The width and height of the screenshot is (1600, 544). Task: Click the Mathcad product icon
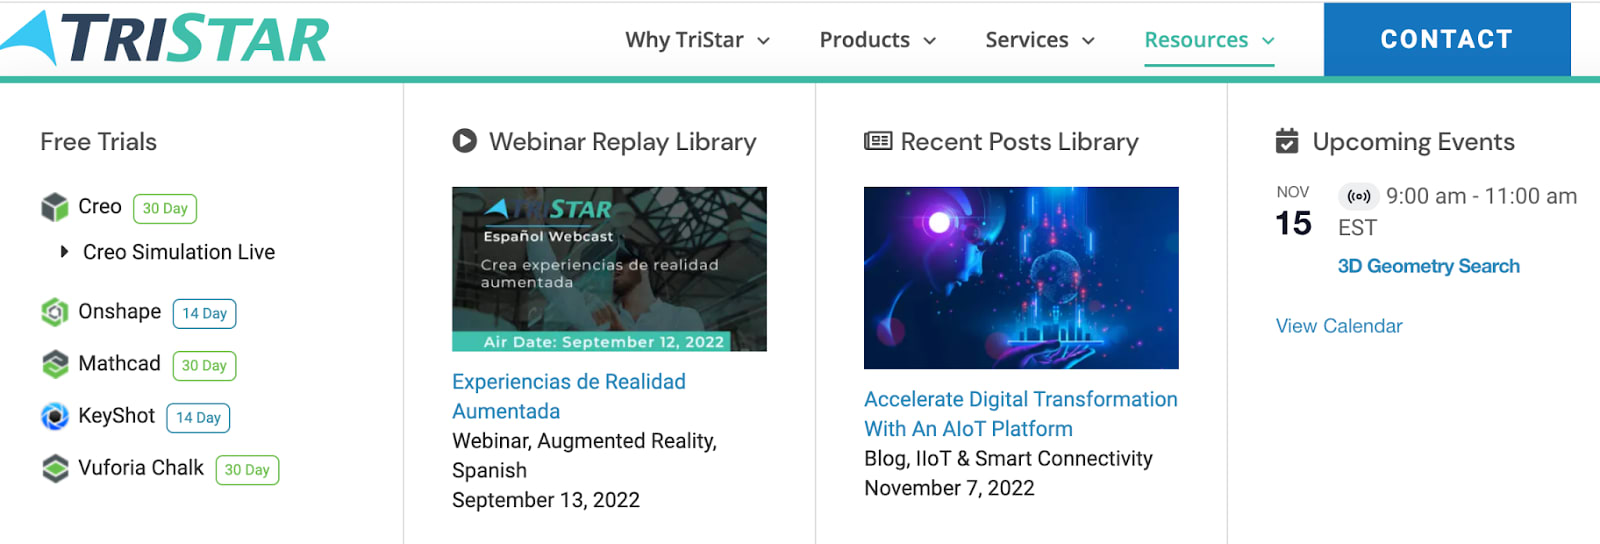[x=55, y=364]
